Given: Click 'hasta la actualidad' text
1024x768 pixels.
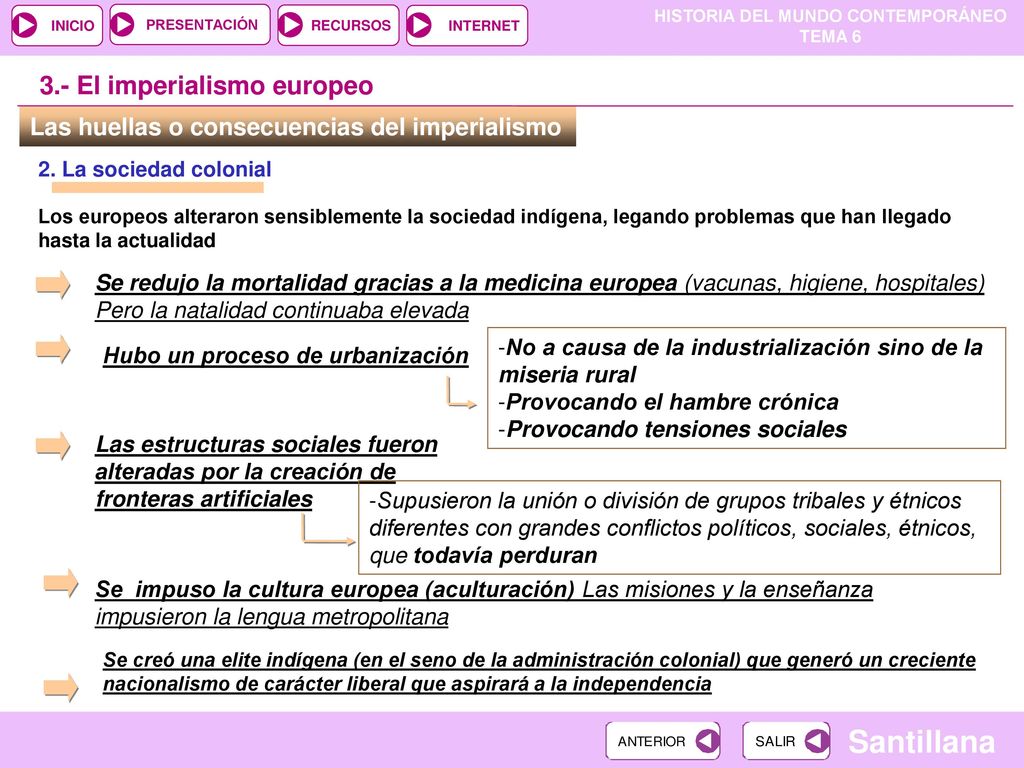Looking at the screenshot, I should (127, 240).
